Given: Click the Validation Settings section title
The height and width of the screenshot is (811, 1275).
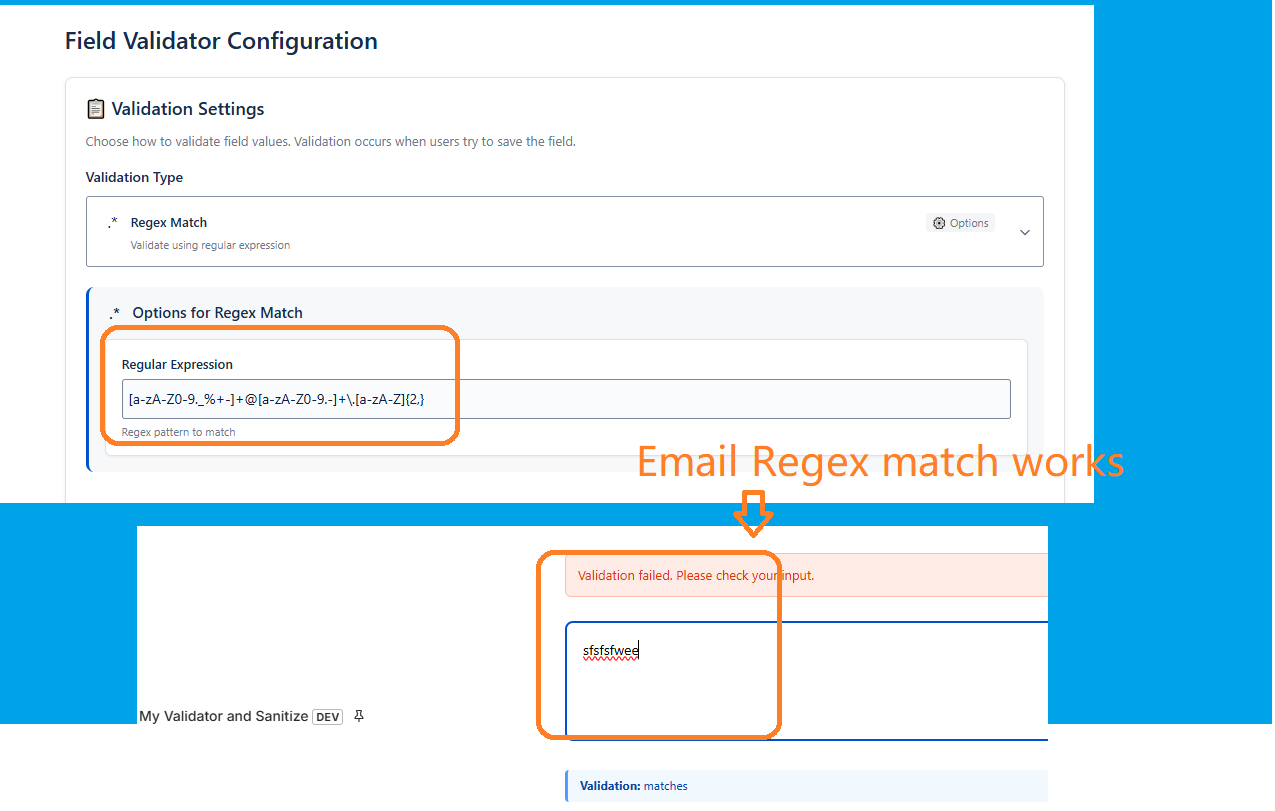Looking at the screenshot, I should [x=188, y=109].
